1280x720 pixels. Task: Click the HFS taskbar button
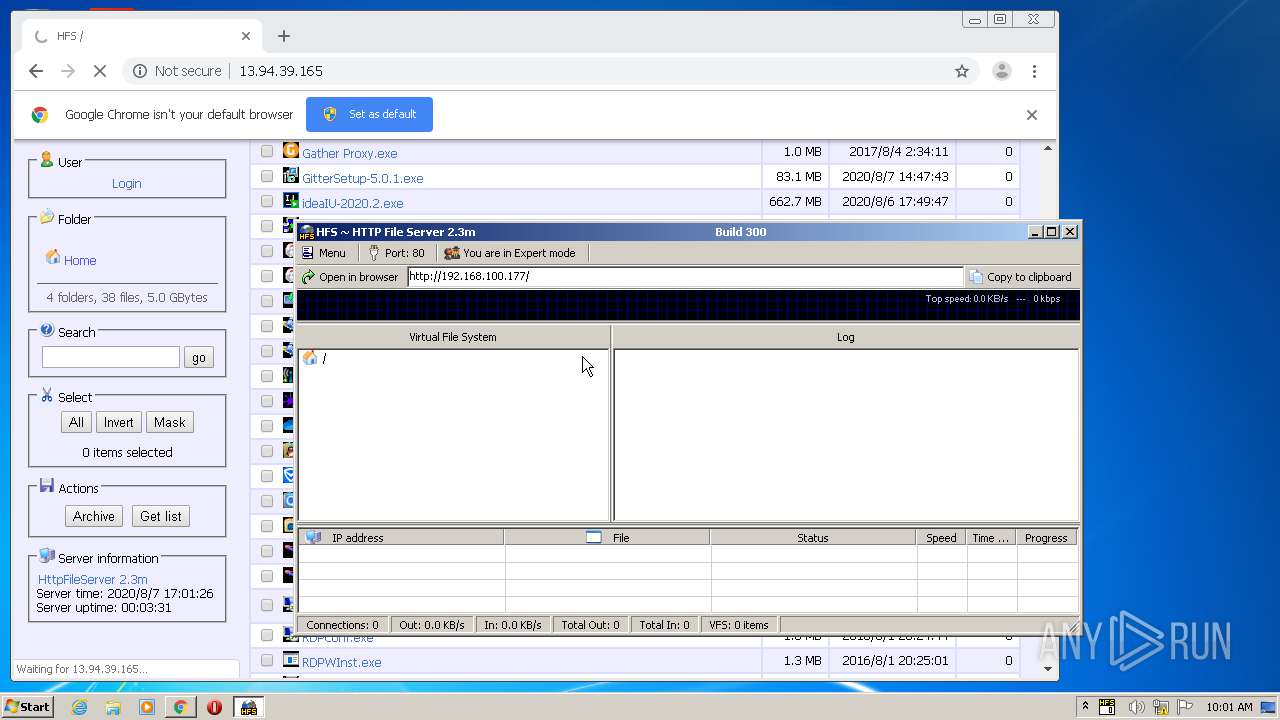[x=248, y=707]
